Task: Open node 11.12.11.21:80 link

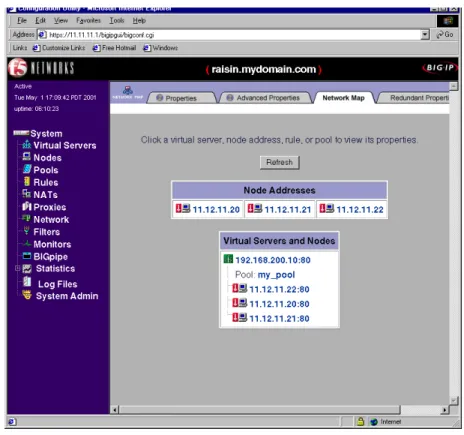Action: pyautogui.click(x=279, y=318)
